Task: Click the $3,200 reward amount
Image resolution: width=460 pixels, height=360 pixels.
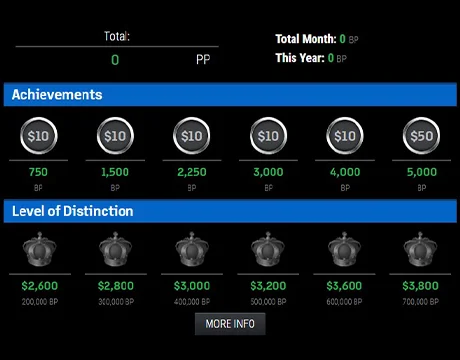Action: pos(268,286)
